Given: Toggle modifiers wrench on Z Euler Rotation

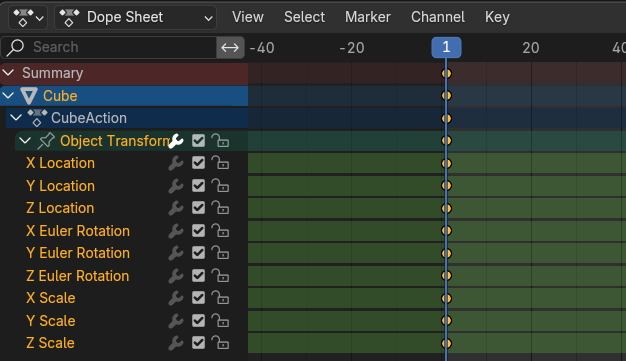Looking at the screenshot, I should [x=176, y=276].
